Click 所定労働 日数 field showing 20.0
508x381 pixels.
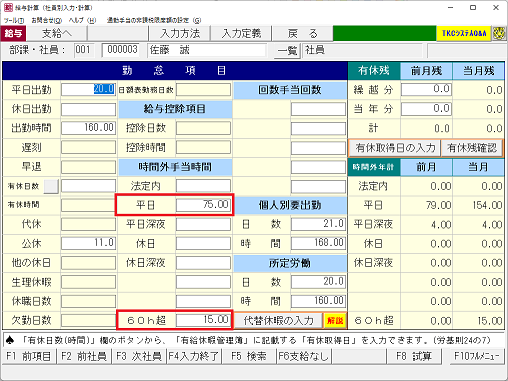318,282
